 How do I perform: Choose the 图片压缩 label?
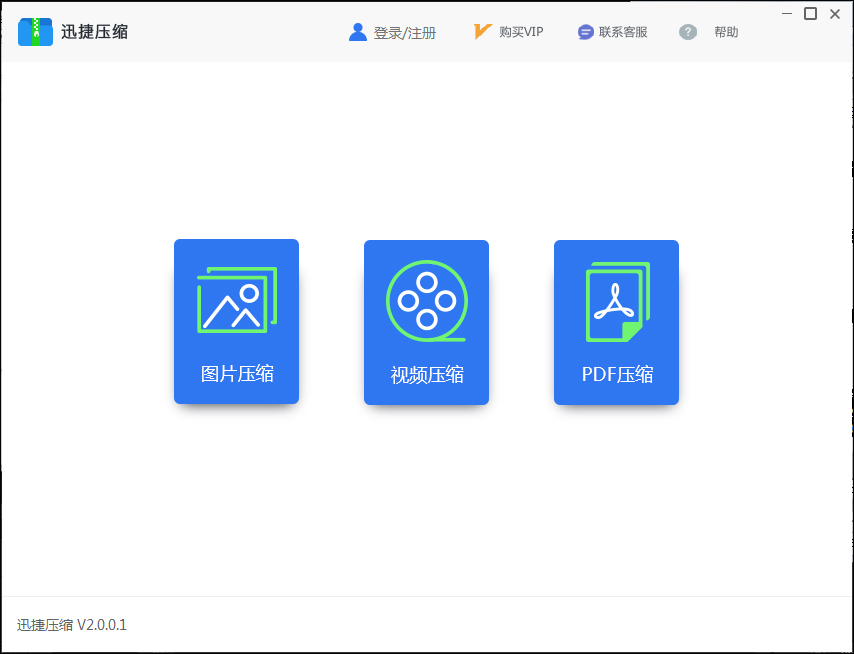[x=237, y=374]
